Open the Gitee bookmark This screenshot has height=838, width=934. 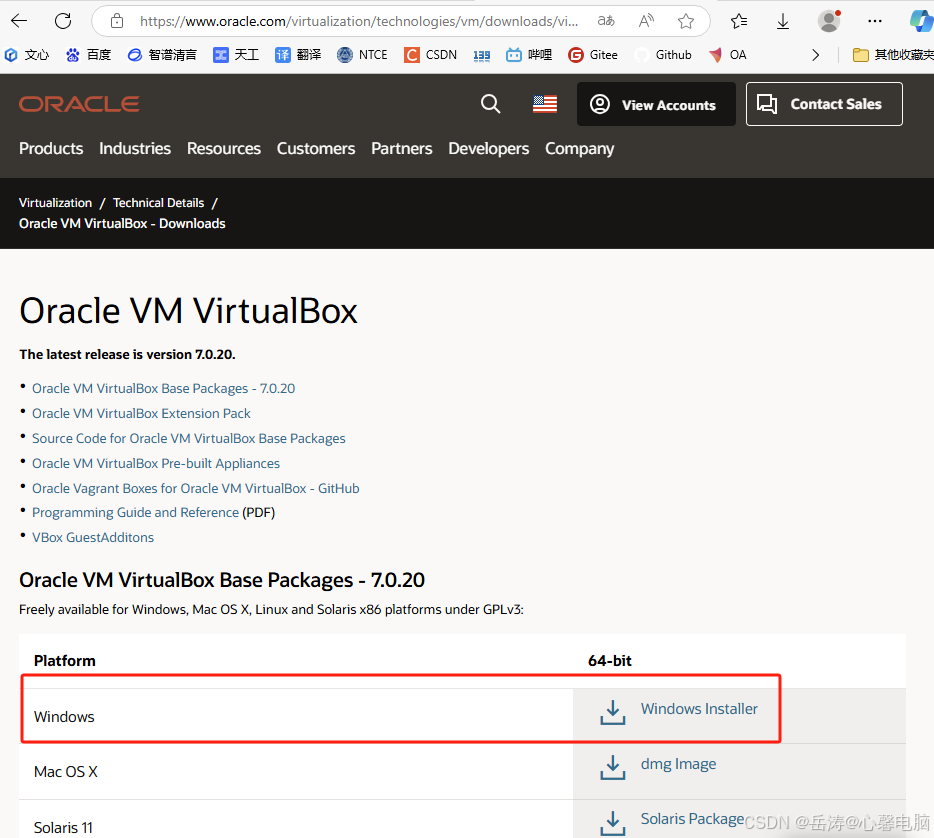point(593,55)
